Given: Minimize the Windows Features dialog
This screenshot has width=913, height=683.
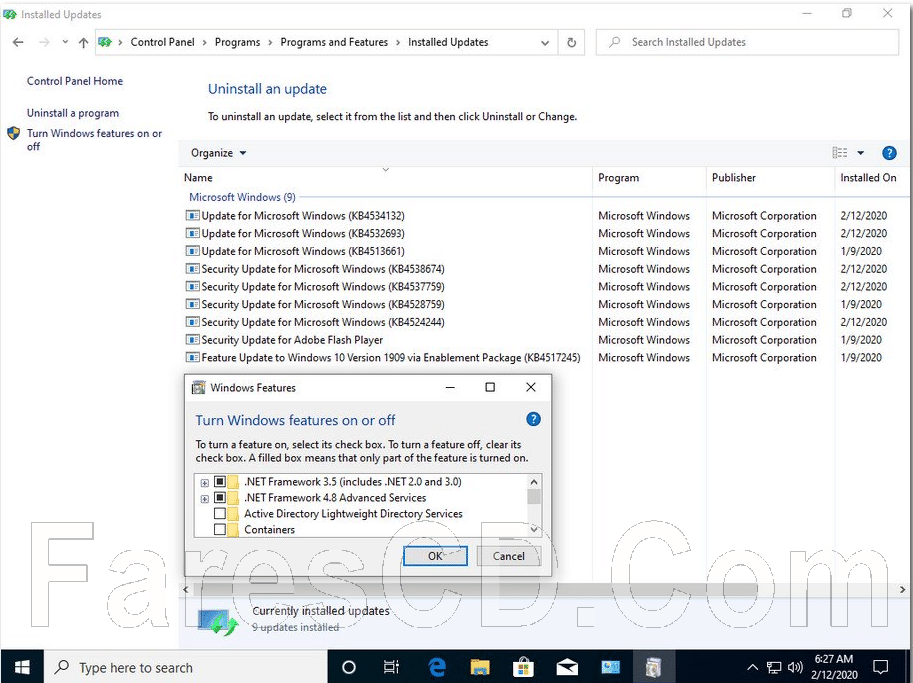Looking at the screenshot, I should pyautogui.click(x=450, y=387).
